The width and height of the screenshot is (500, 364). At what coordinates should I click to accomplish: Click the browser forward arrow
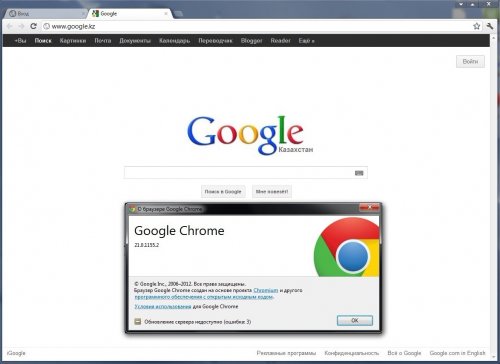[x=21, y=26]
